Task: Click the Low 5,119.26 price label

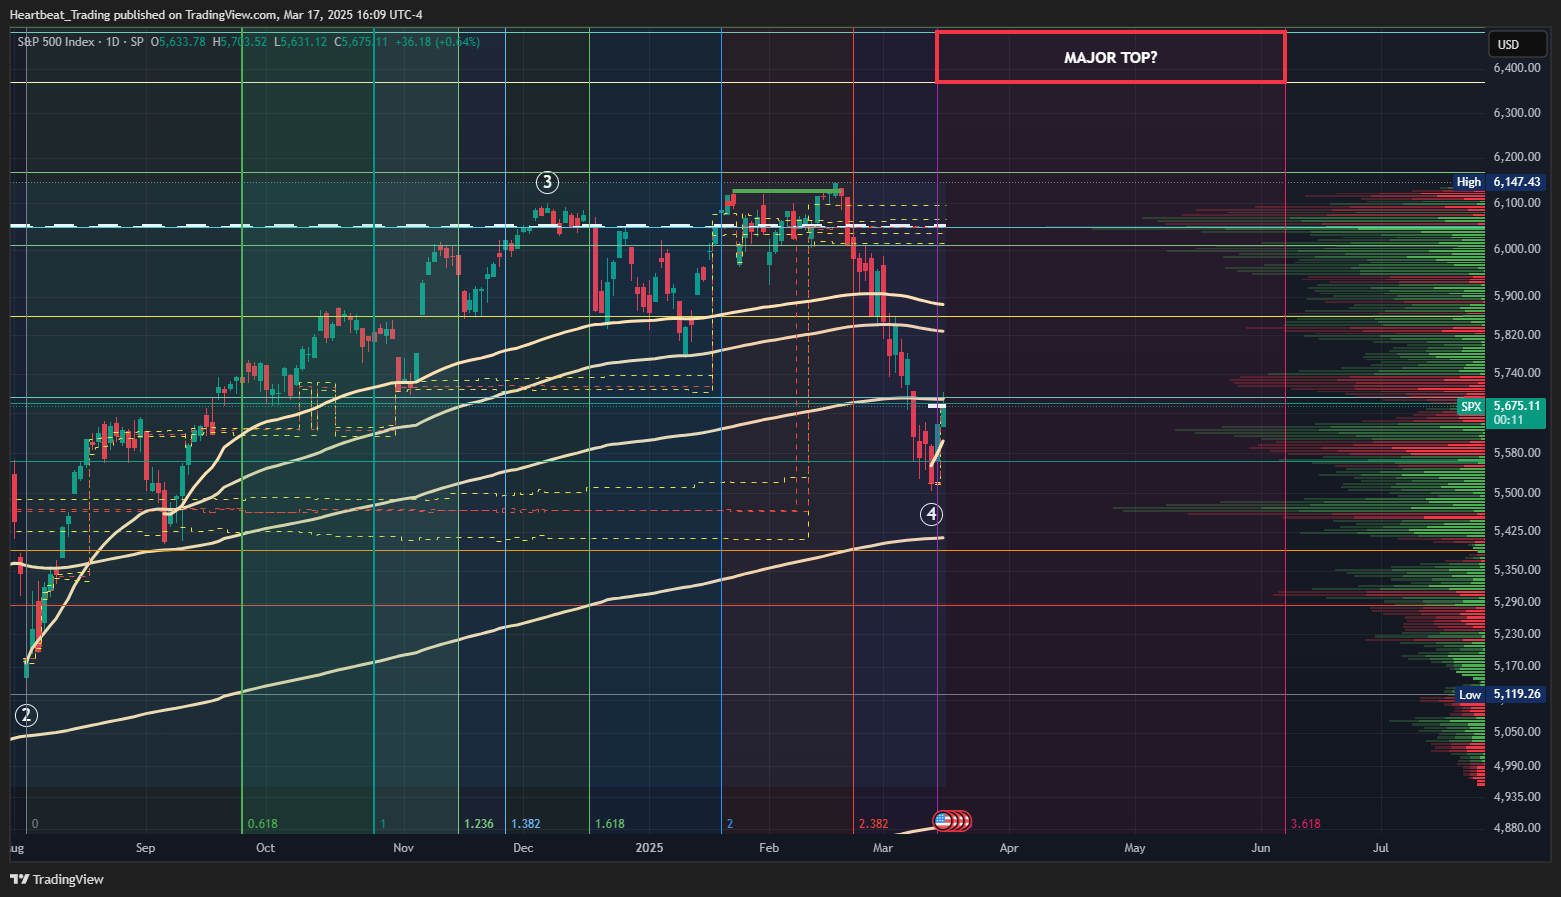Action: 1499,694
